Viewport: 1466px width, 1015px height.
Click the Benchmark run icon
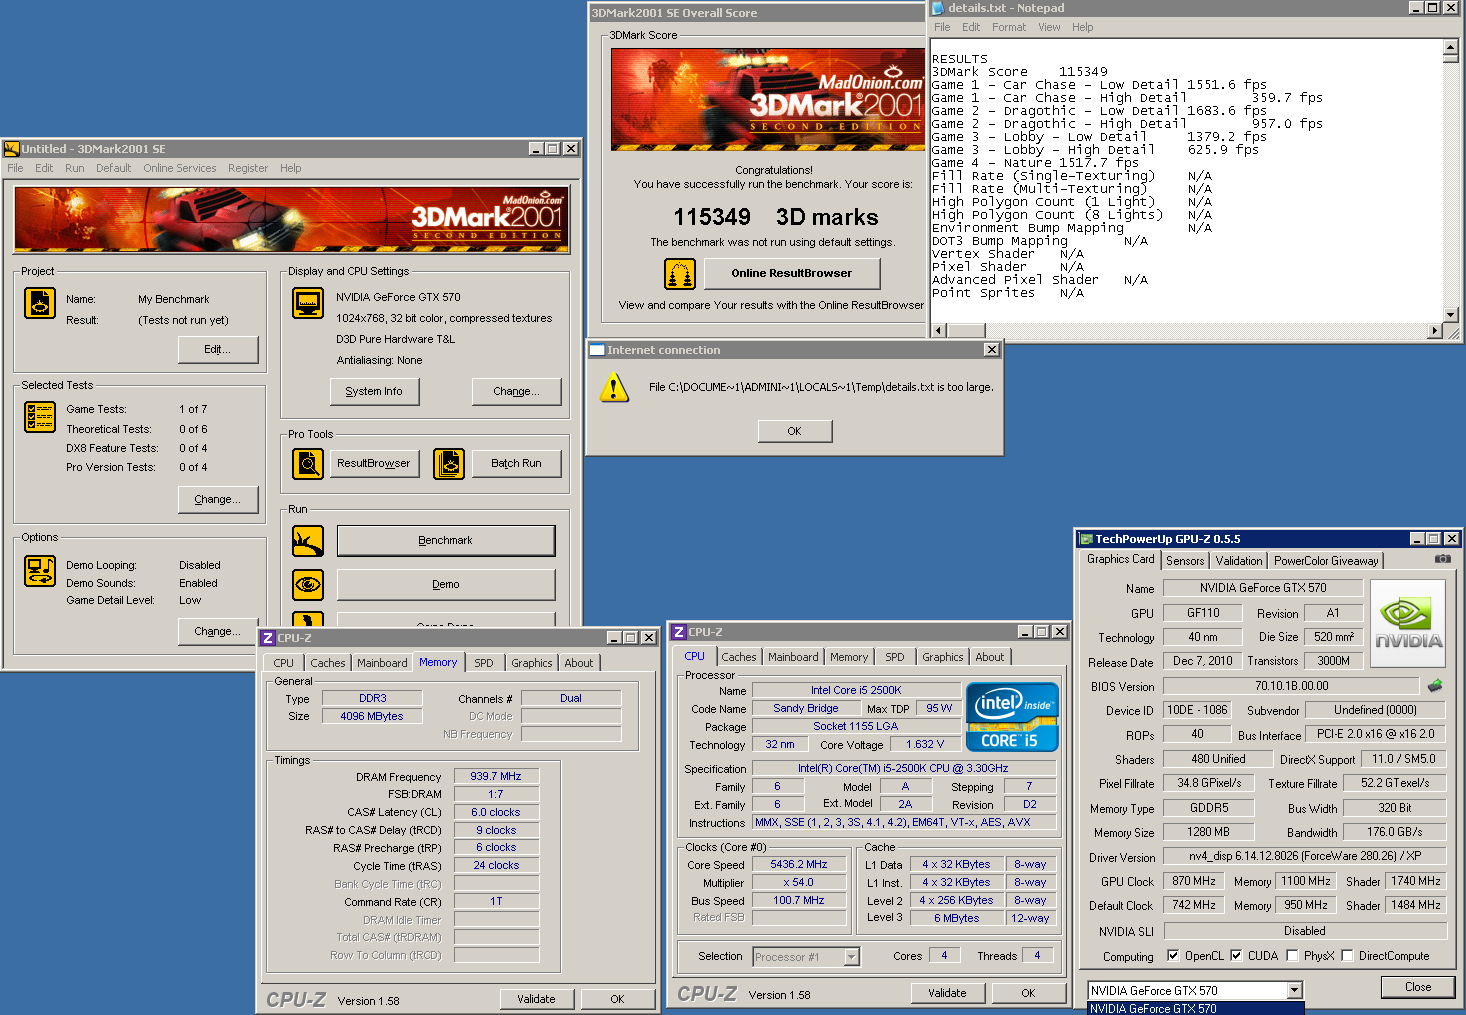[308, 541]
